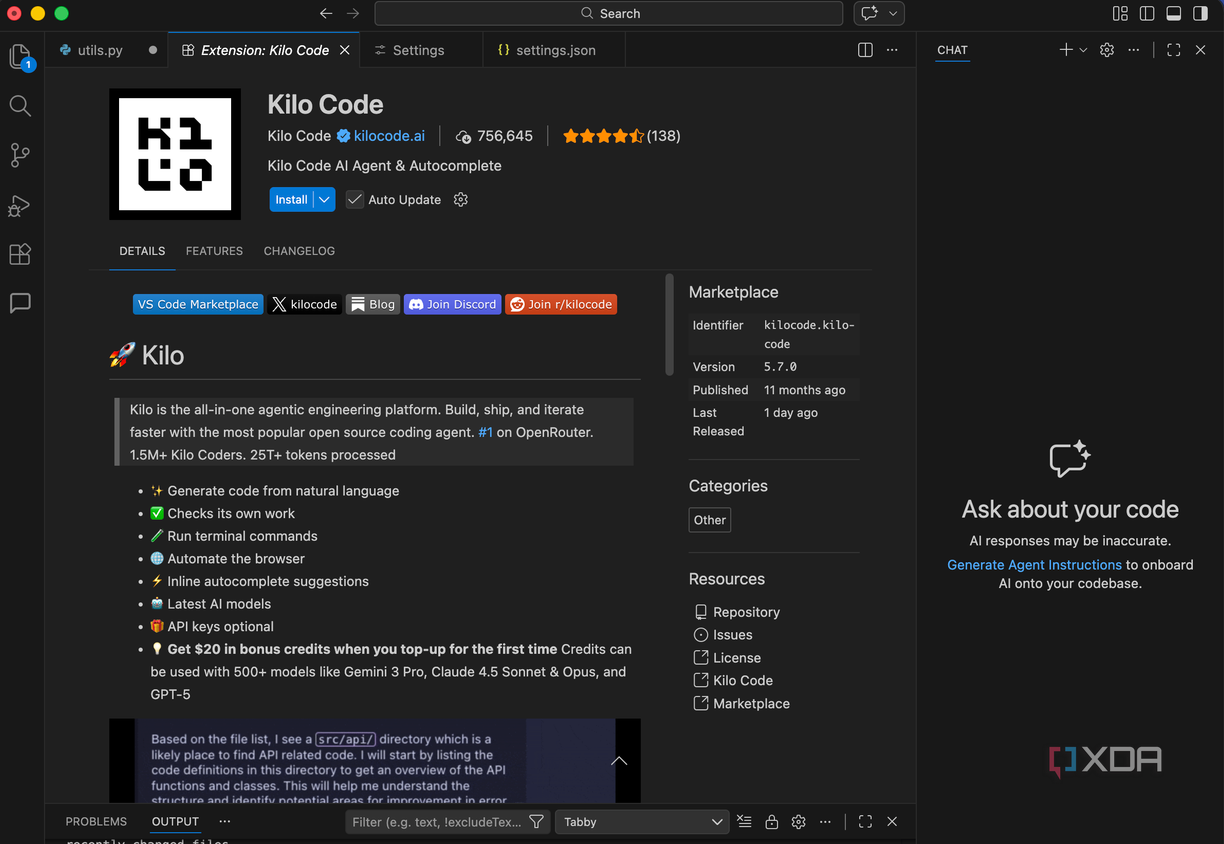
Task: Click Generate Agent Instructions link
Action: pos(1034,565)
